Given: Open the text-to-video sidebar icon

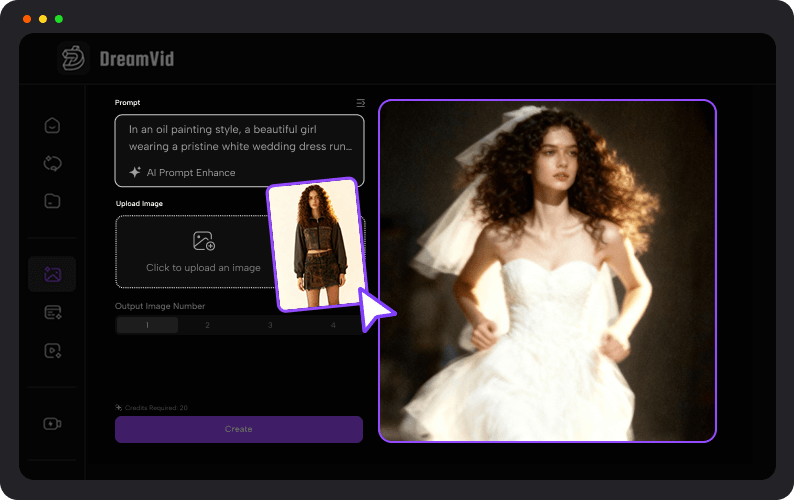Looking at the screenshot, I should 53,313.
